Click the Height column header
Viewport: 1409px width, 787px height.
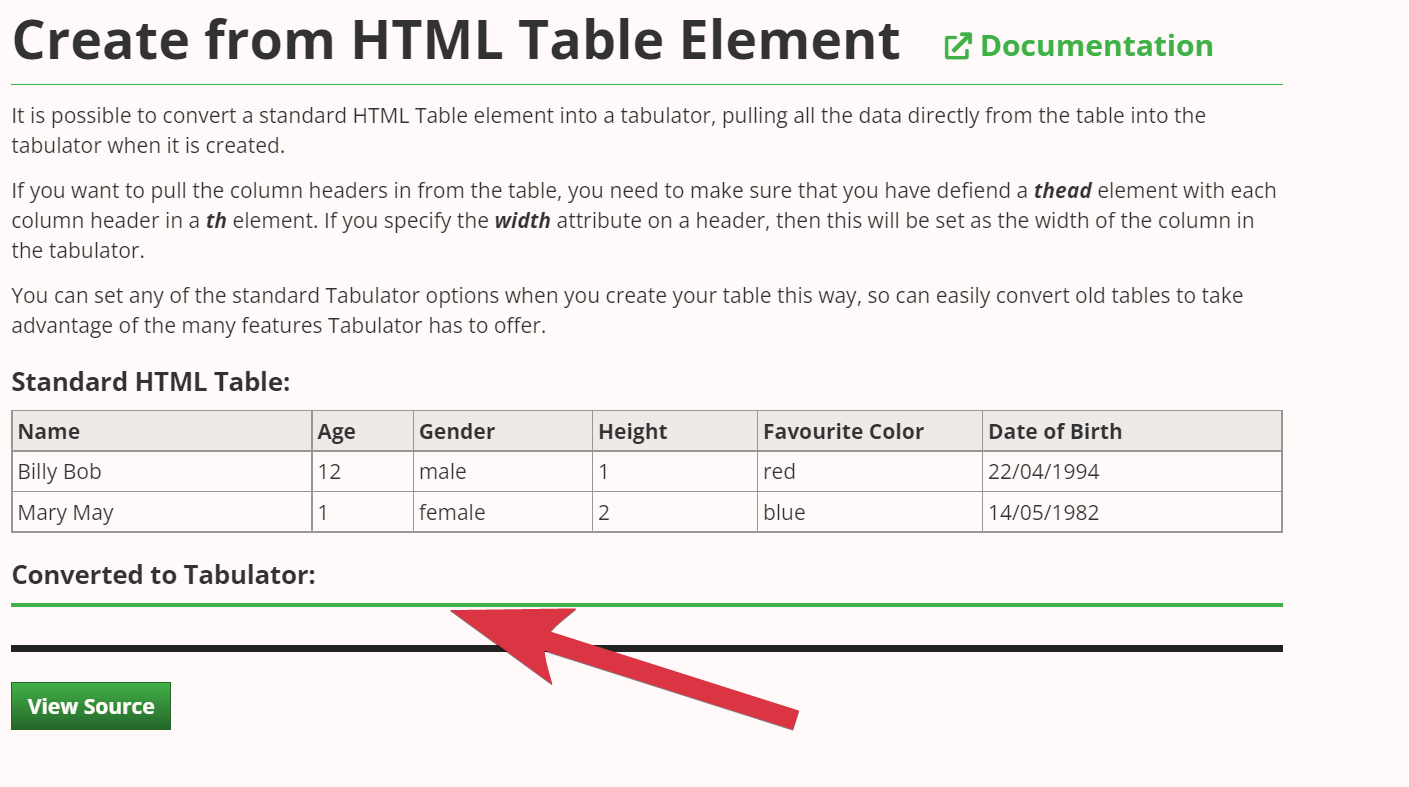coord(632,431)
